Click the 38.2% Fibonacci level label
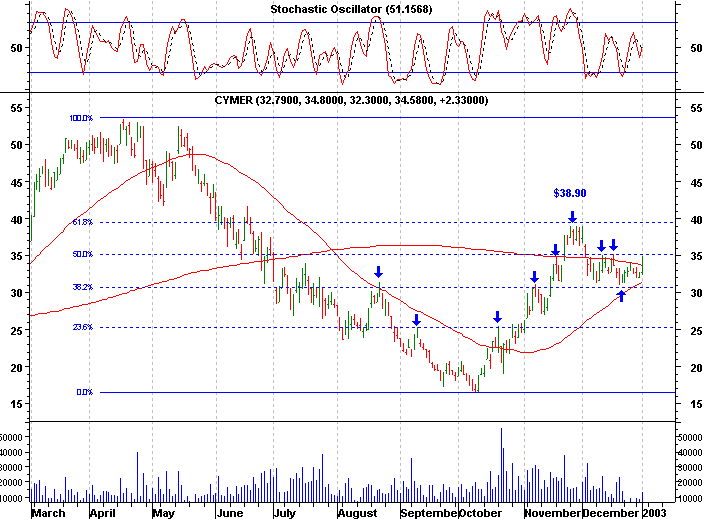Screen dimensions: 705x519 (x=83, y=287)
